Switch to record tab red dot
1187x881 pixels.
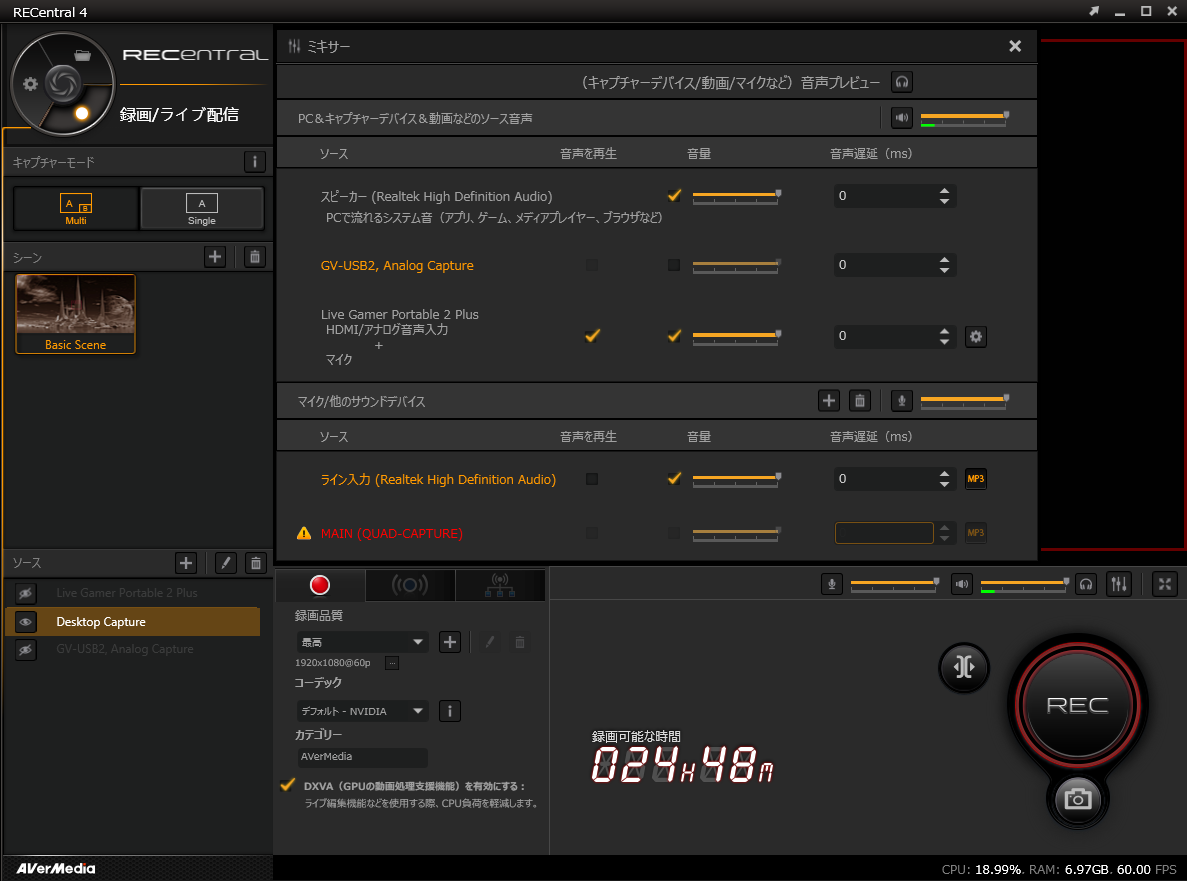click(320, 585)
